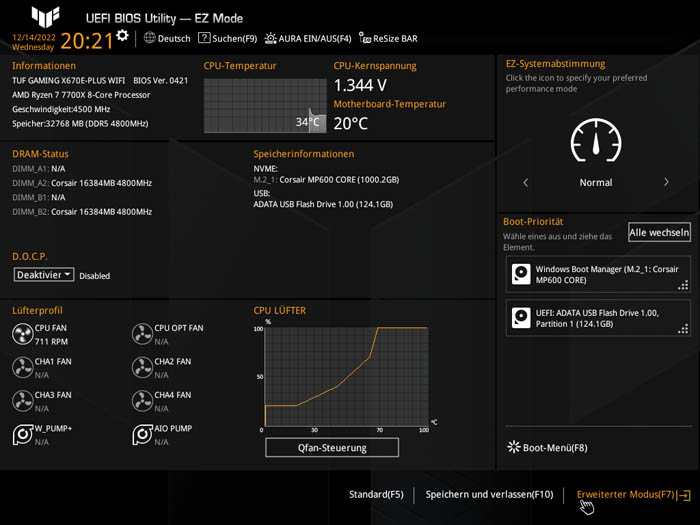Click Speichern und verlassen(F10)

click(489, 494)
